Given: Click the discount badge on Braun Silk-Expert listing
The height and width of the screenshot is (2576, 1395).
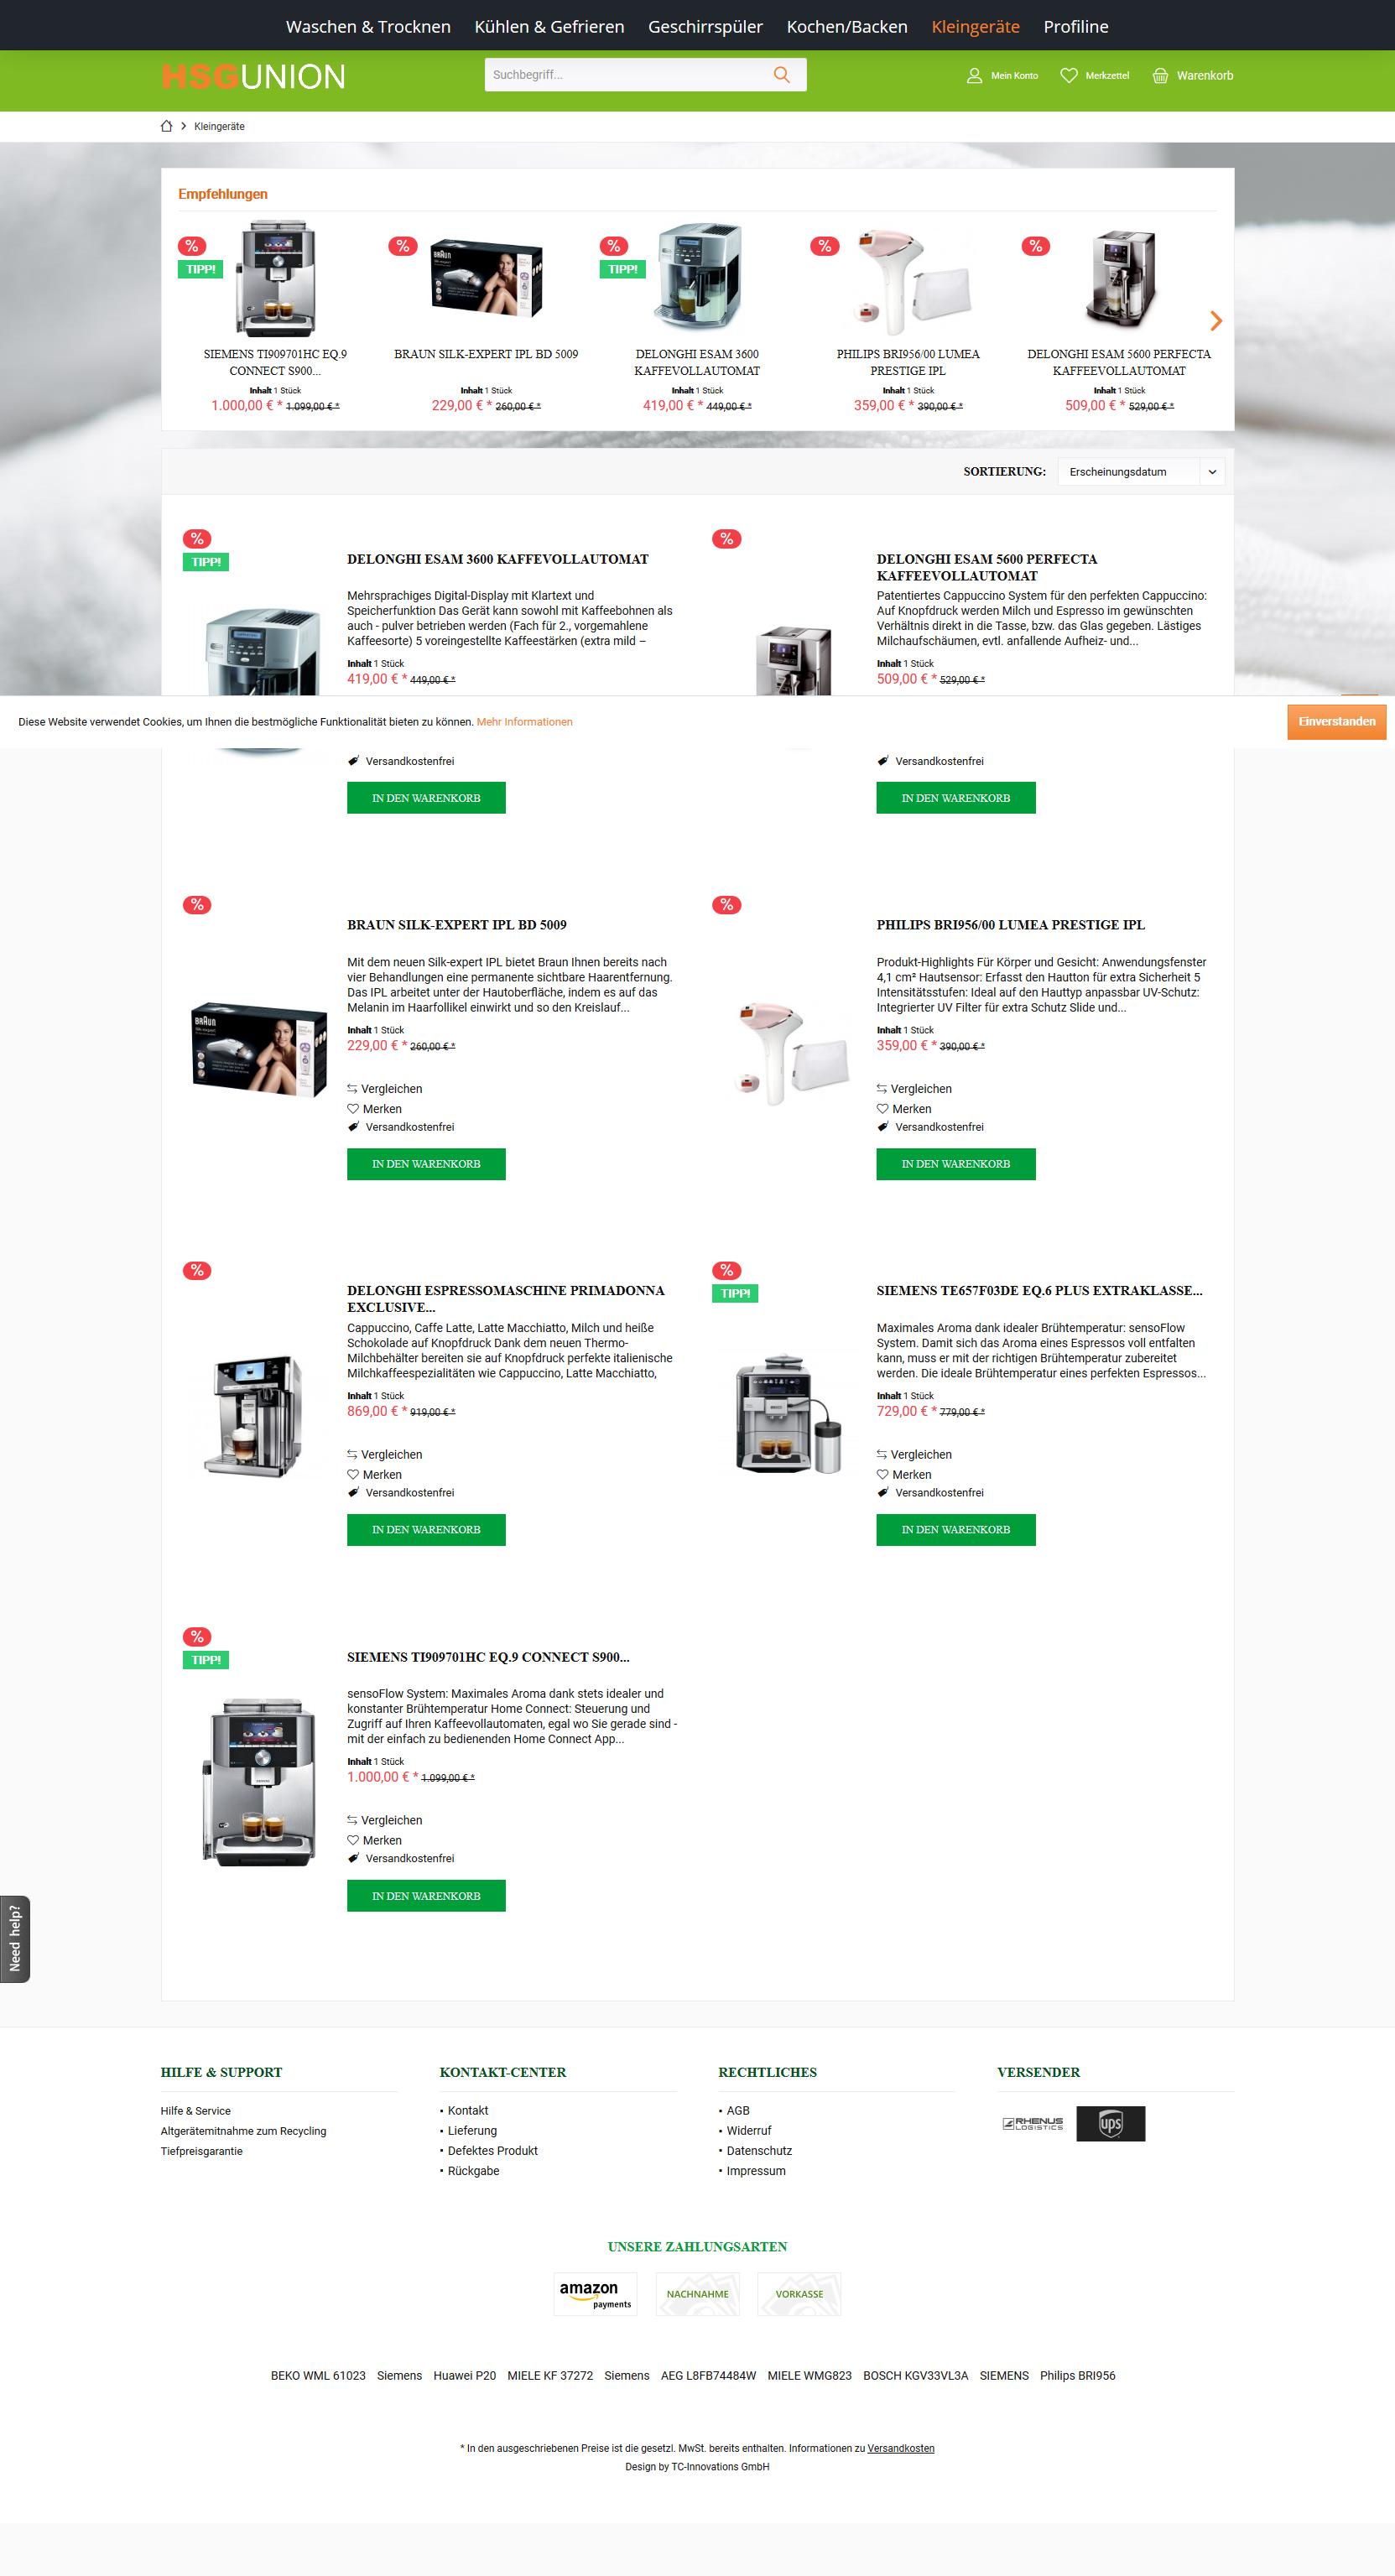Looking at the screenshot, I should [197, 905].
